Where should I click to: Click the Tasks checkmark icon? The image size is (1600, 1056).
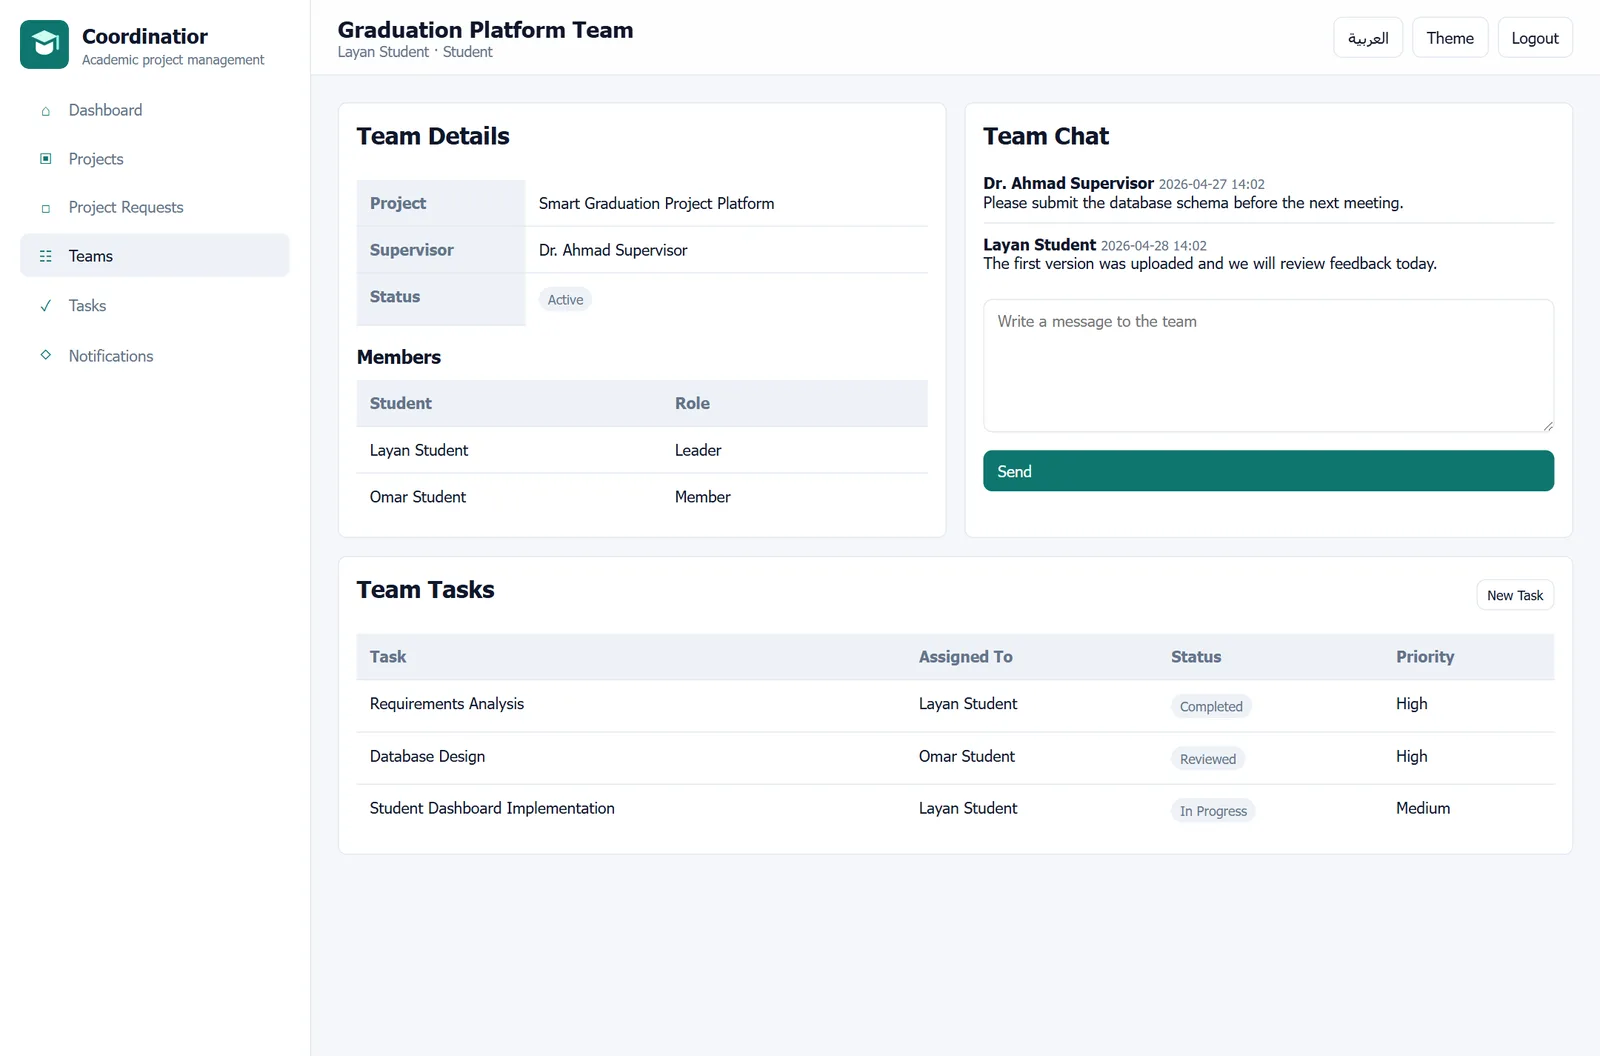coord(45,306)
